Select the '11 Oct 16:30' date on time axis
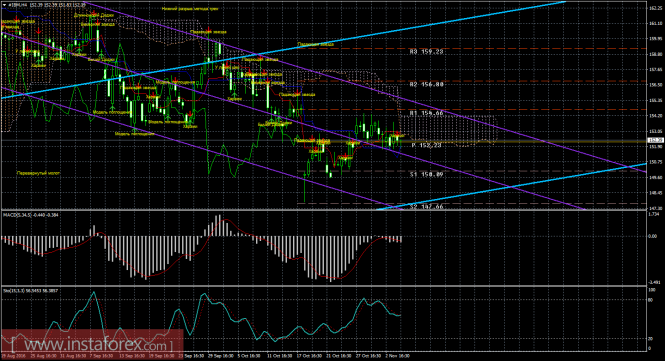Image resolution: width=665 pixels, height=361 pixels. [x=280, y=356]
